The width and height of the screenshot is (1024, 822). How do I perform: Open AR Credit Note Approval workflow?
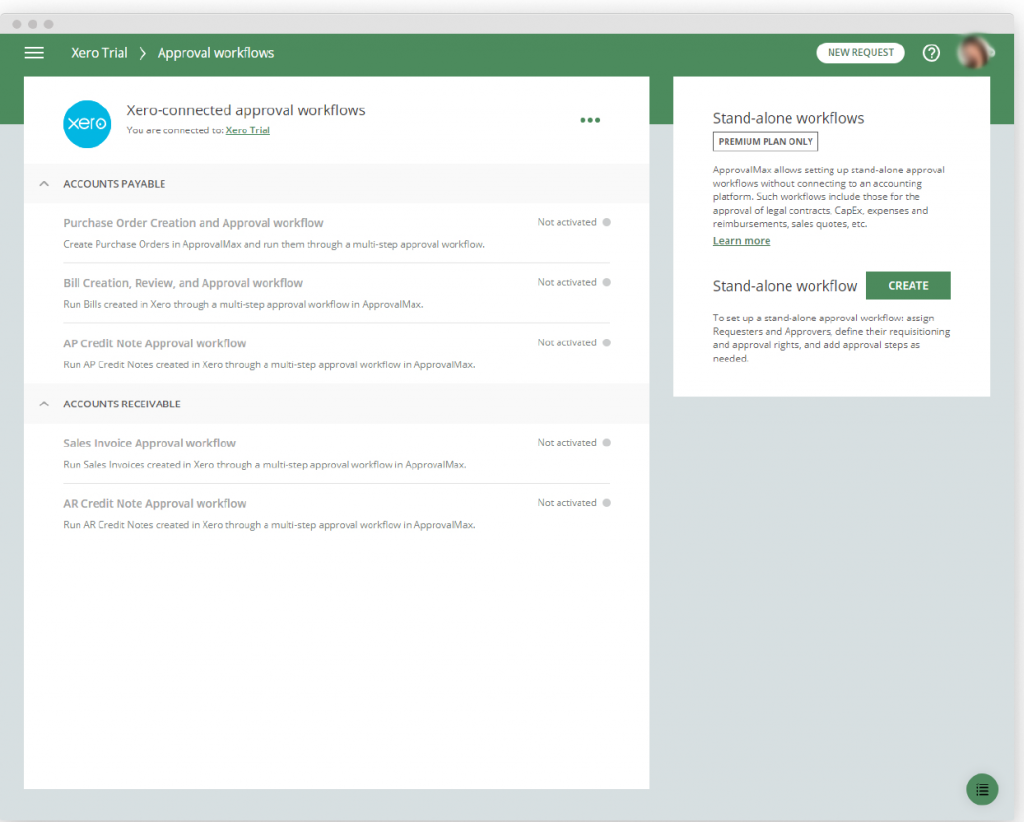(155, 503)
